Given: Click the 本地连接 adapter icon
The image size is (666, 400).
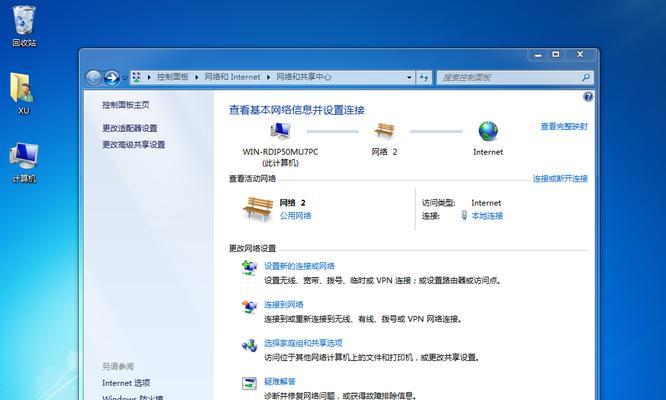Looking at the screenshot, I should click(464, 216).
